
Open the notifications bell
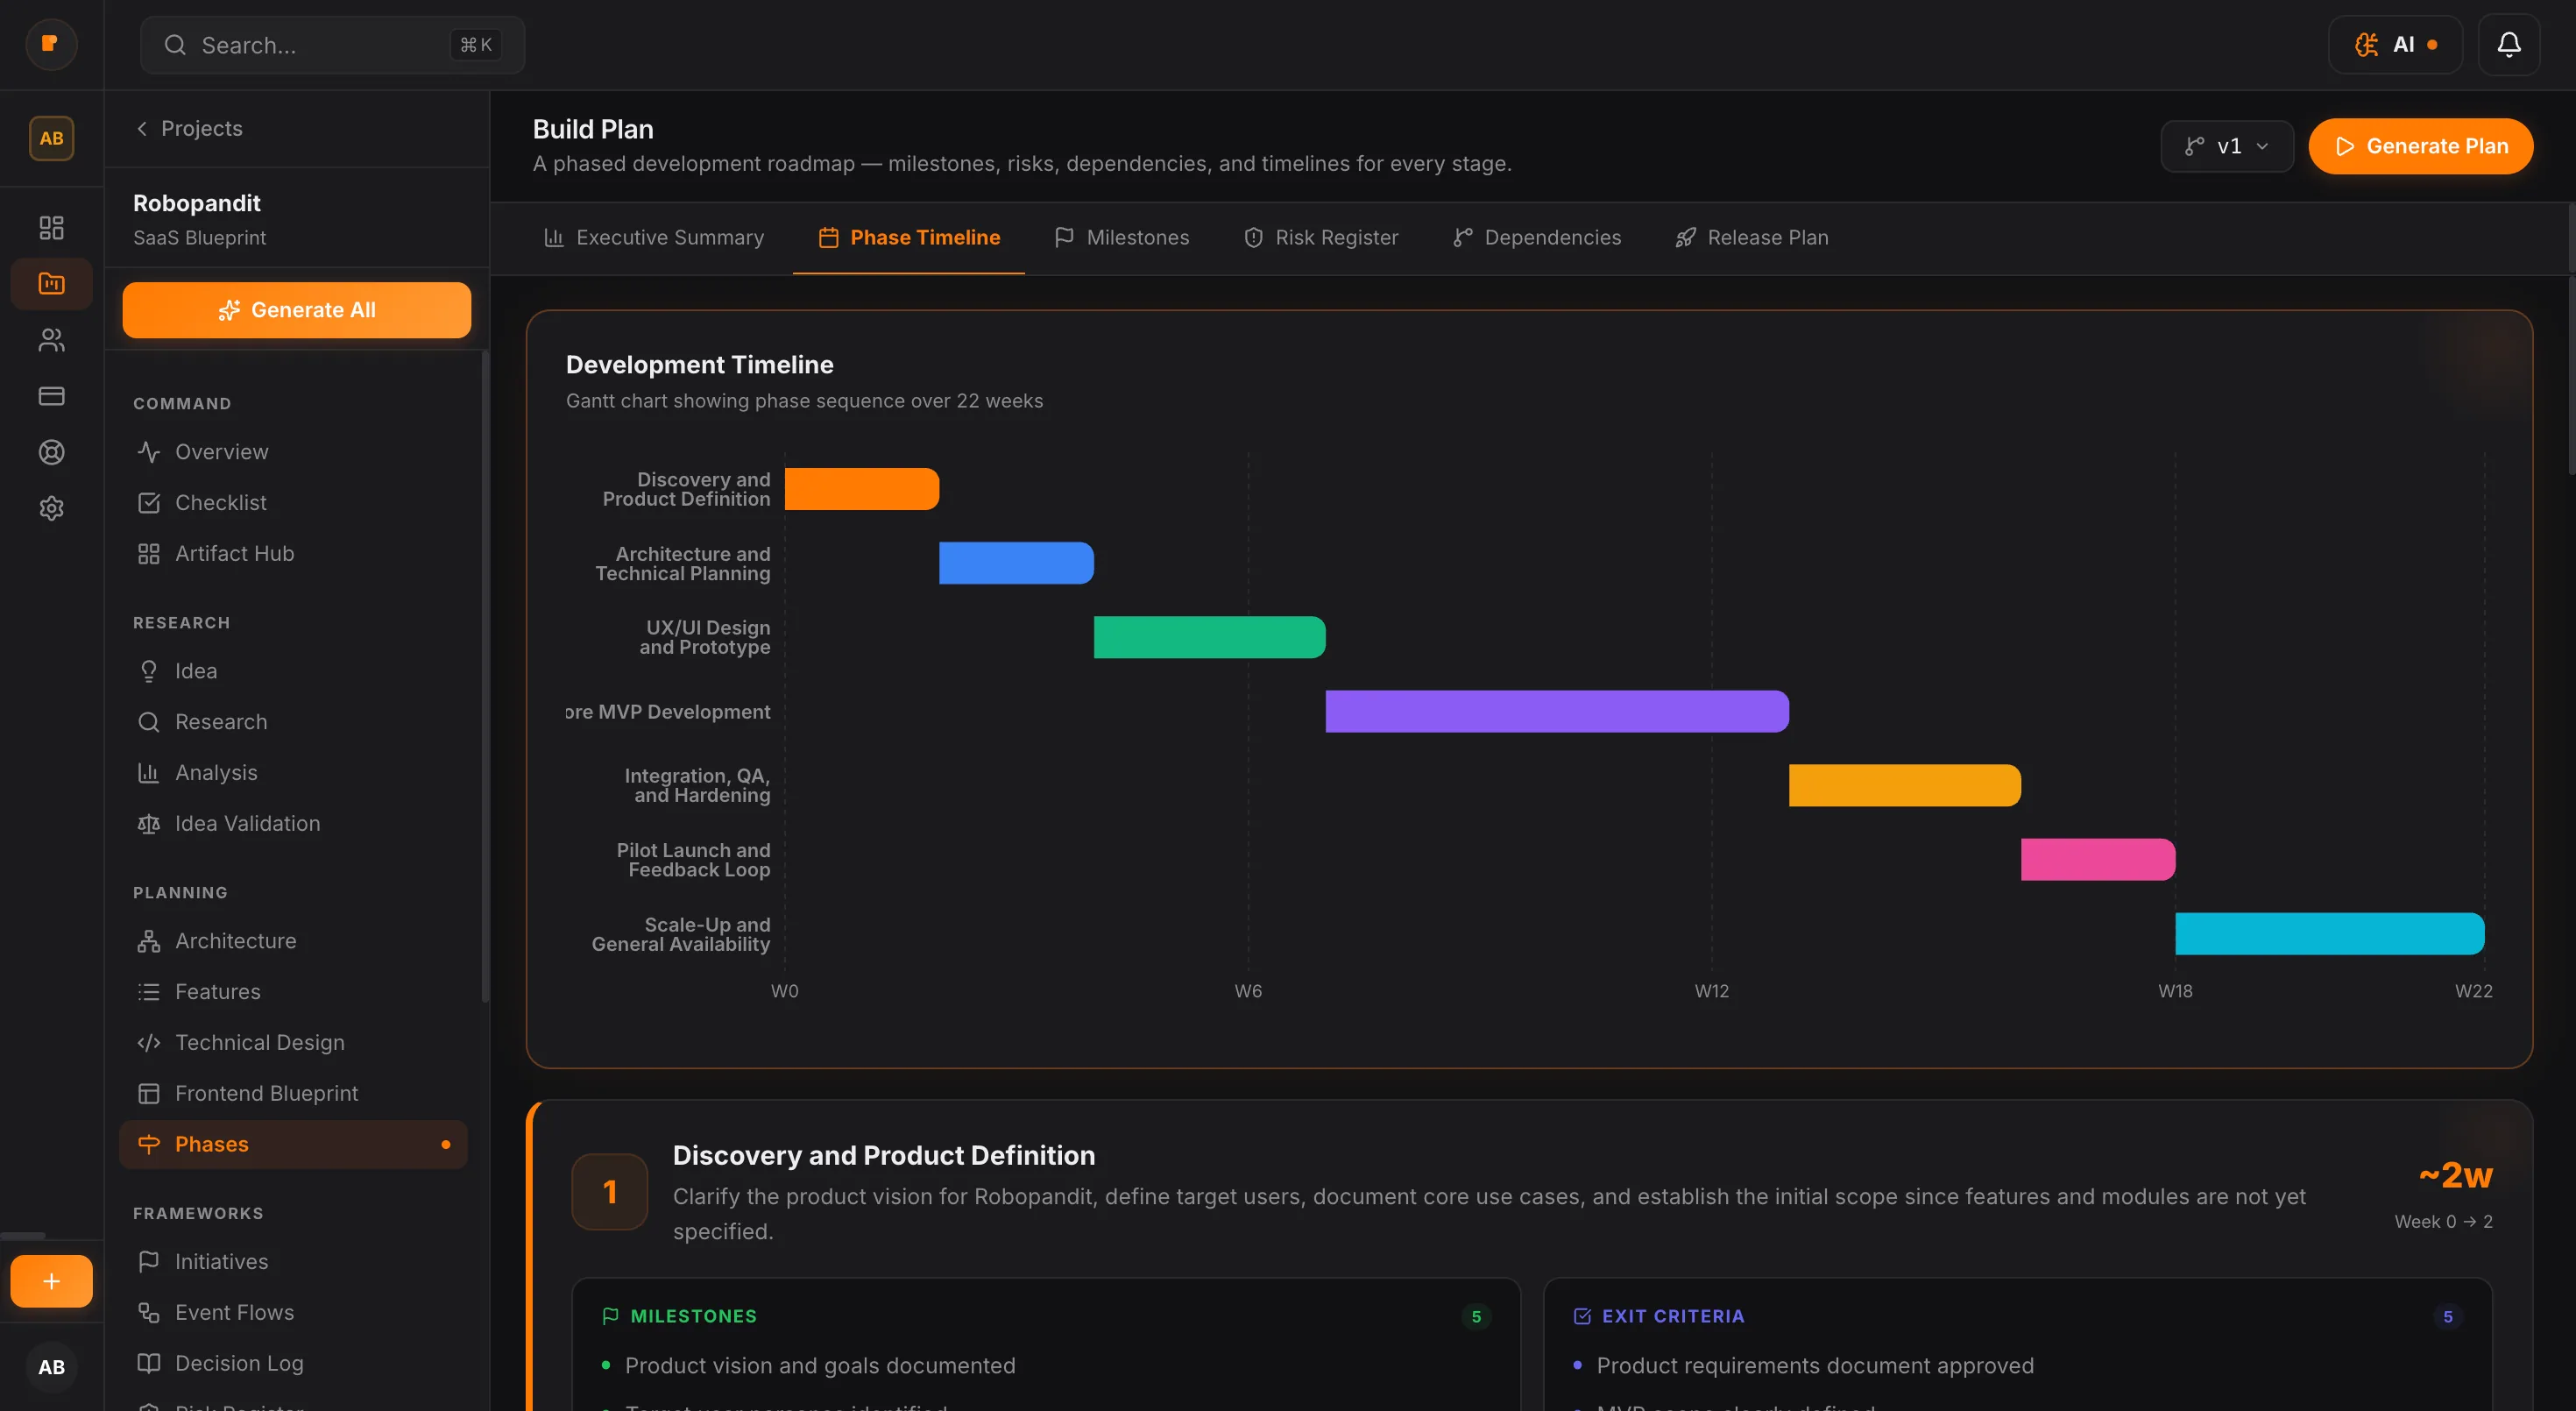(2508, 44)
